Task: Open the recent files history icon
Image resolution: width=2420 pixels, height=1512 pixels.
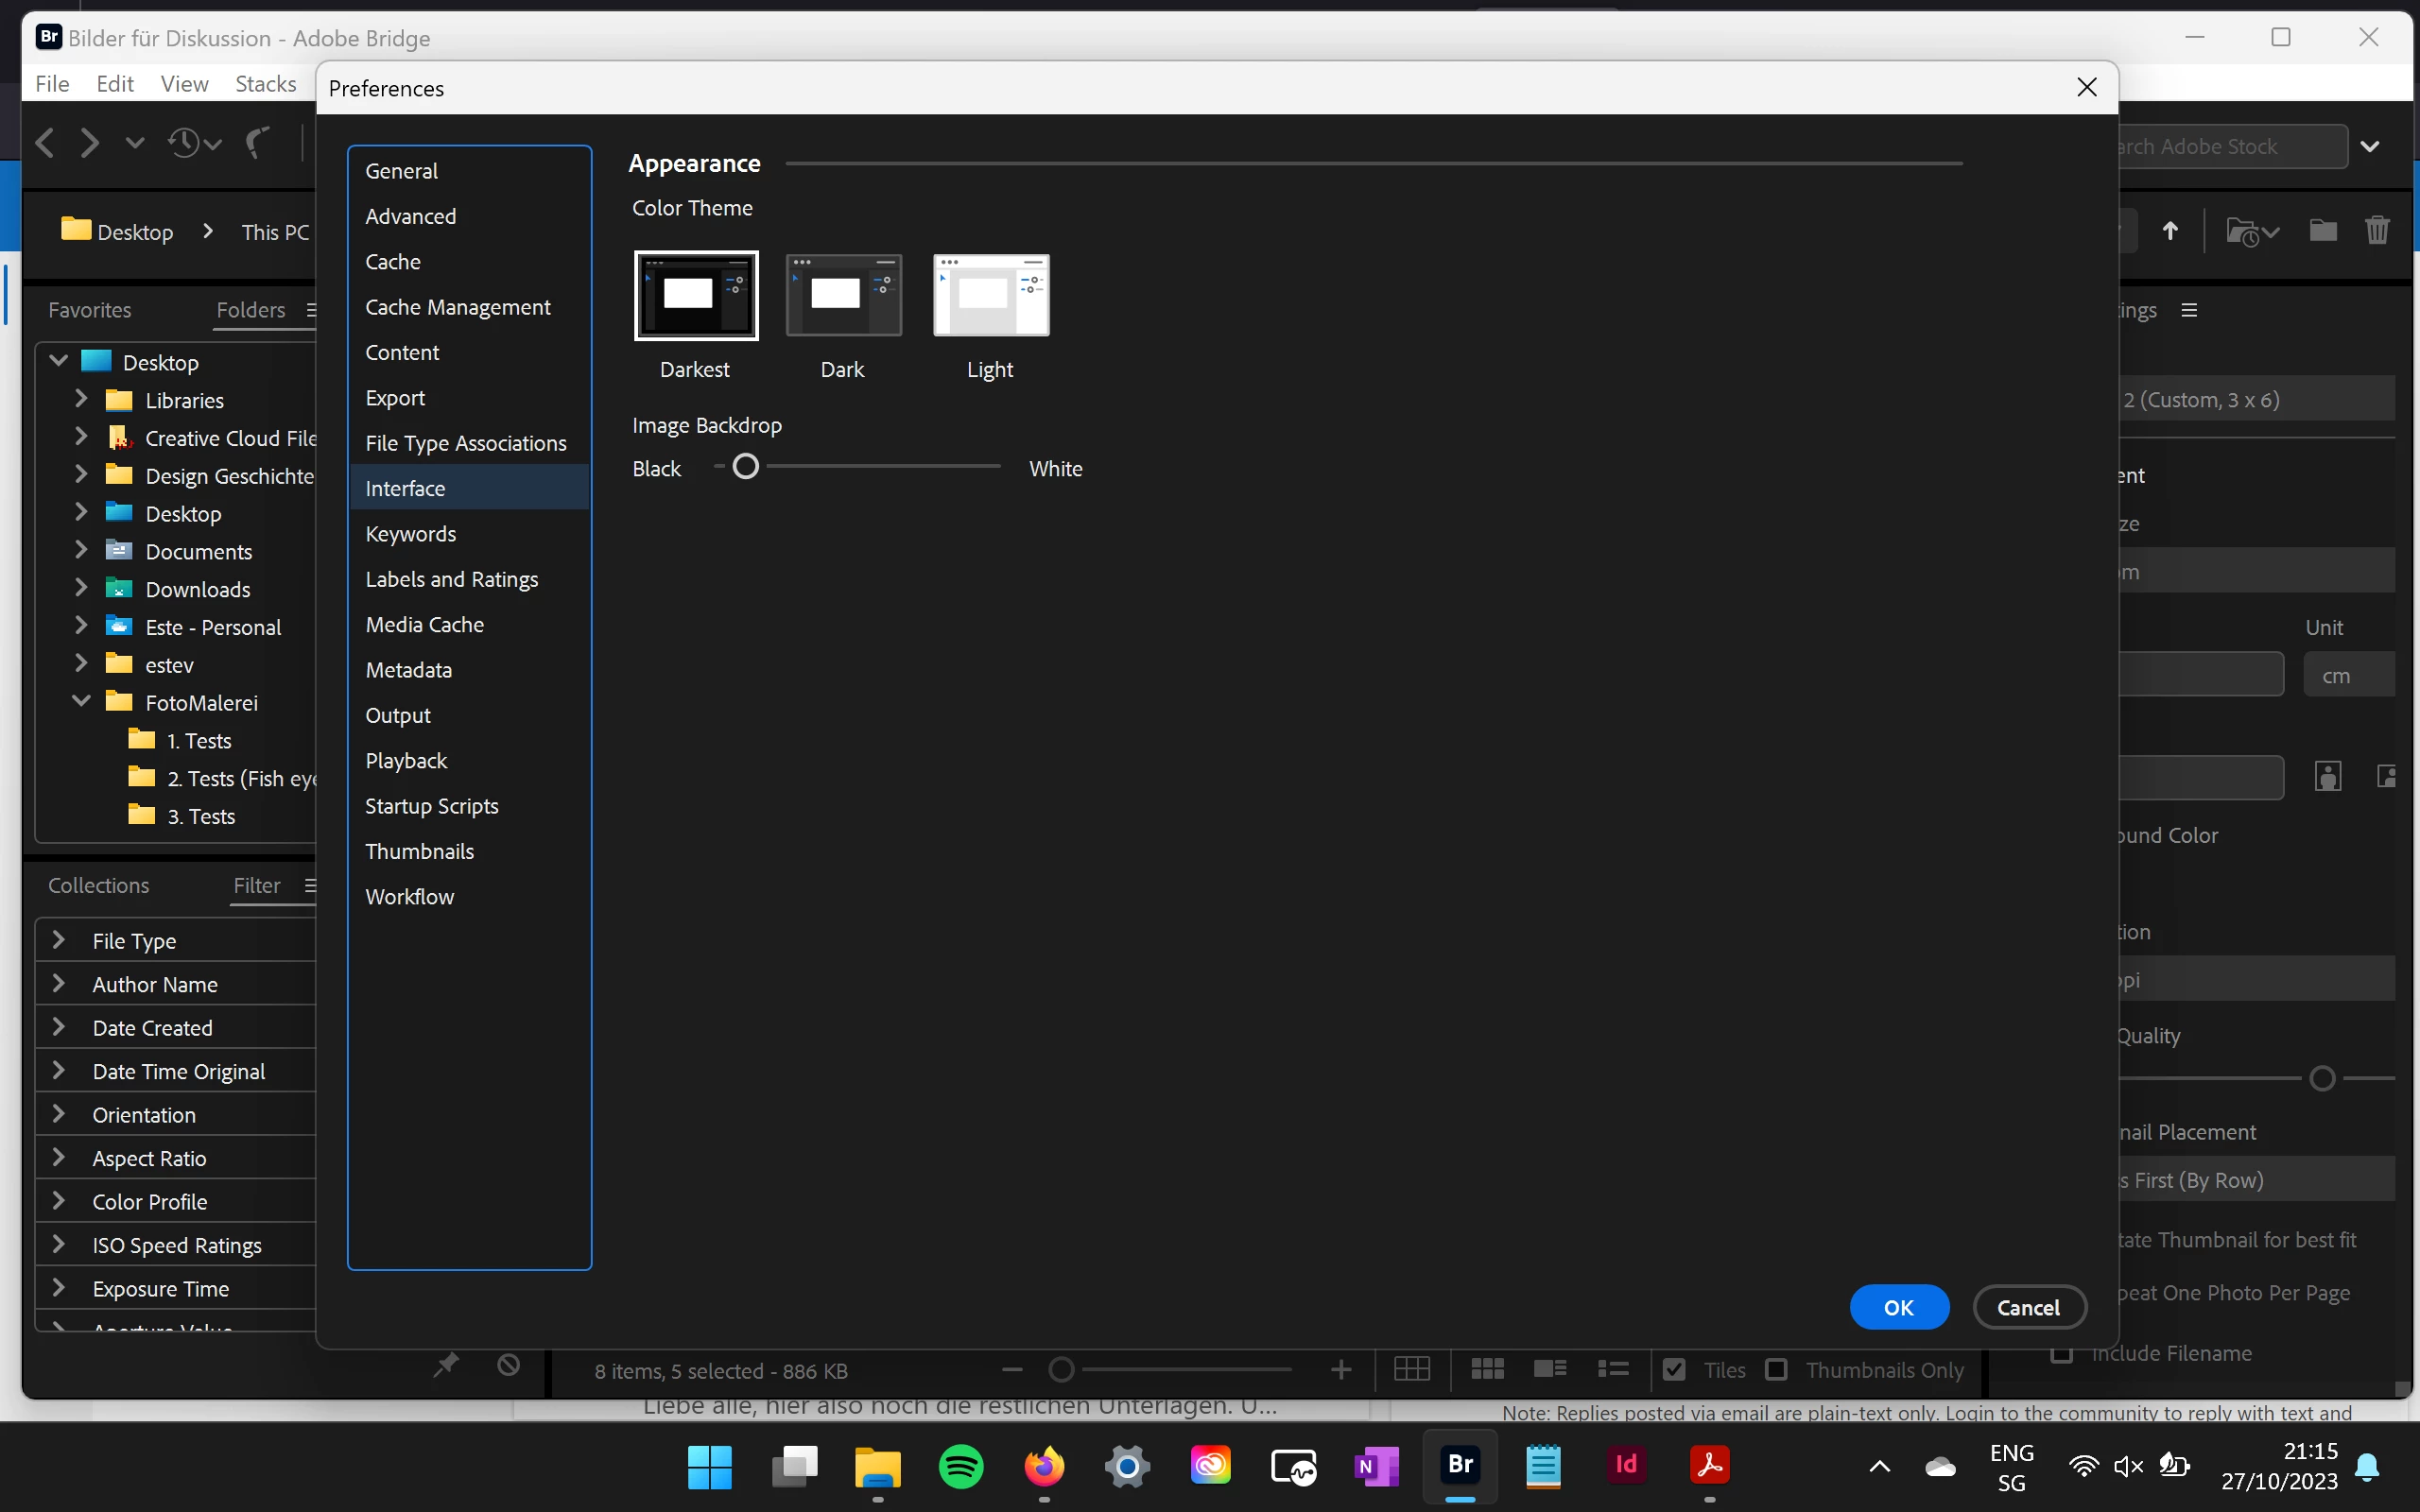Action: coord(185,143)
